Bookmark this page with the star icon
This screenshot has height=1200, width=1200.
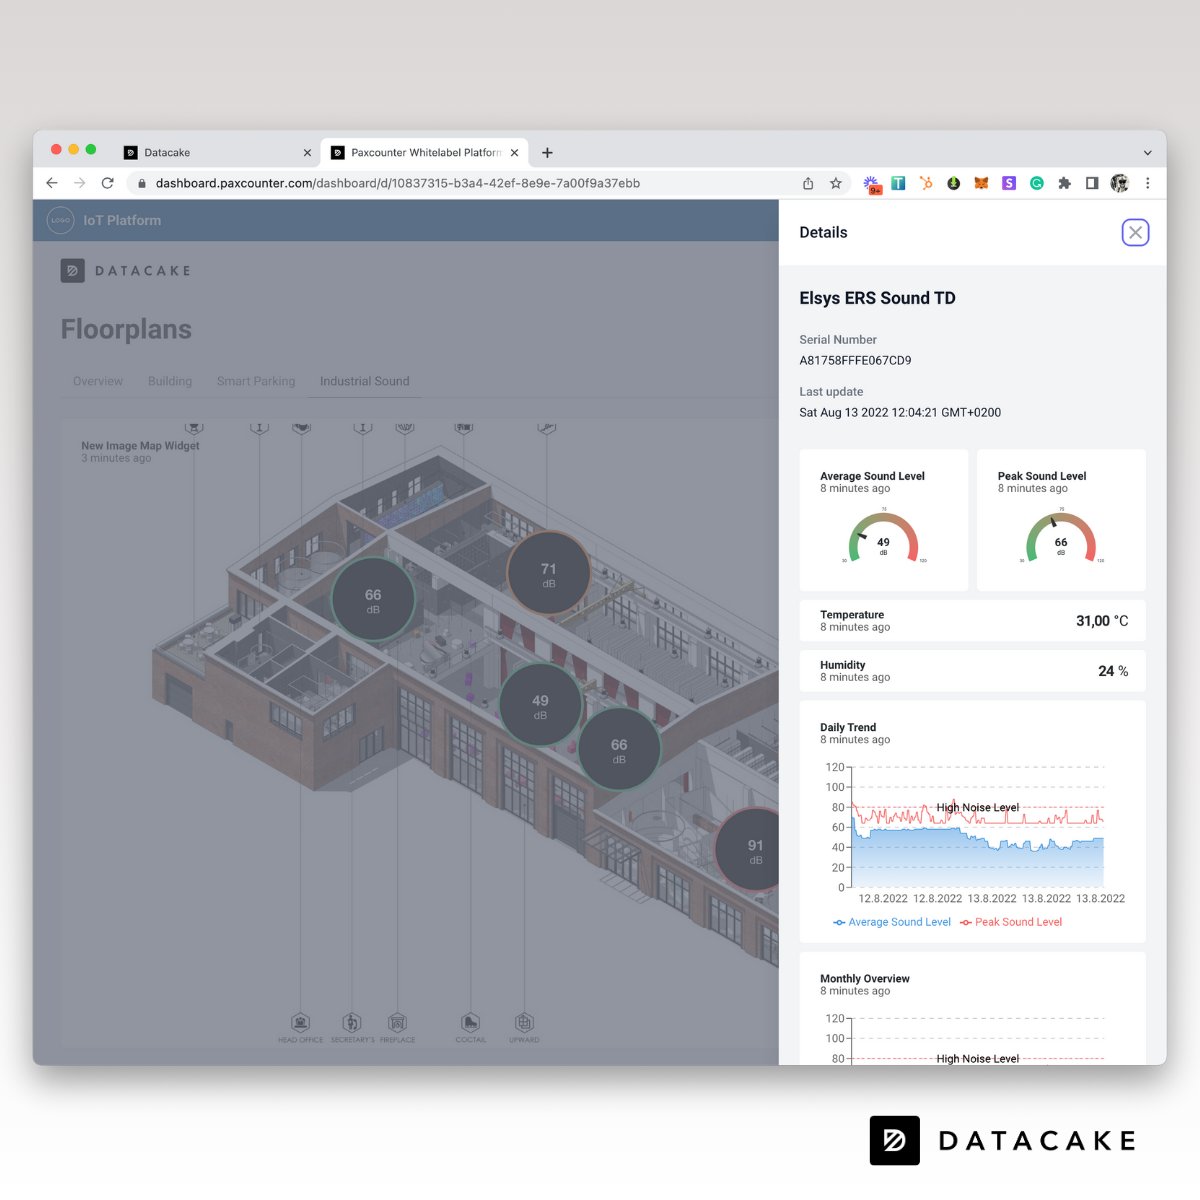(836, 183)
